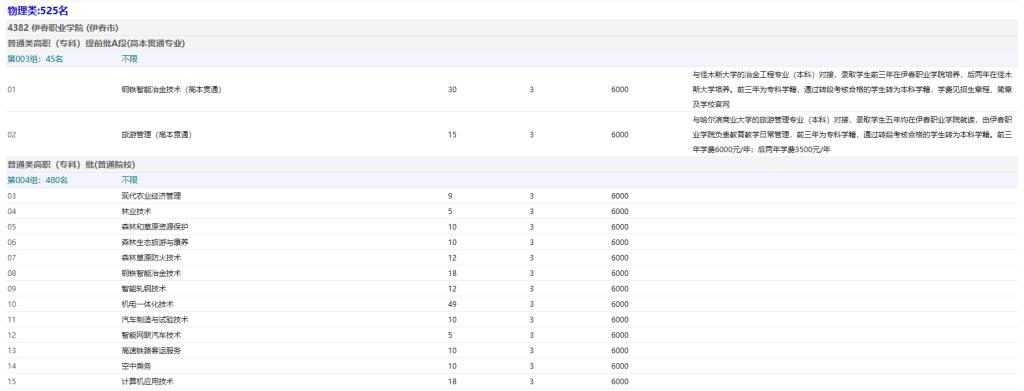1024x391 pixels.
Task: Select major 01 钢铁智能冶金技术（高本贯通）
Action: (512, 89)
